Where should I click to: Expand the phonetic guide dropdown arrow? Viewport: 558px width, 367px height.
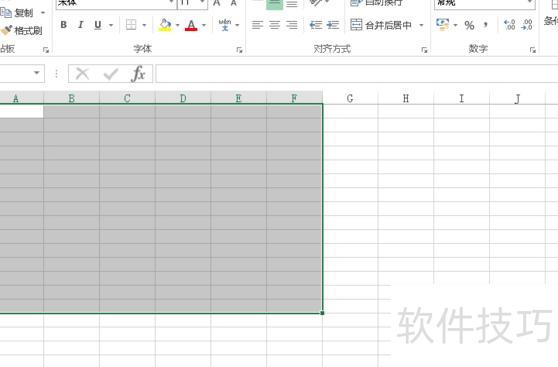click(x=237, y=25)
